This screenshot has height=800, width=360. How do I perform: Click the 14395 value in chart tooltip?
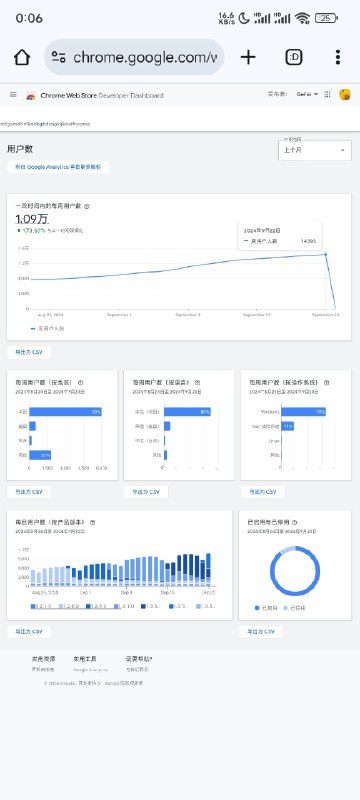click(308, 241)
